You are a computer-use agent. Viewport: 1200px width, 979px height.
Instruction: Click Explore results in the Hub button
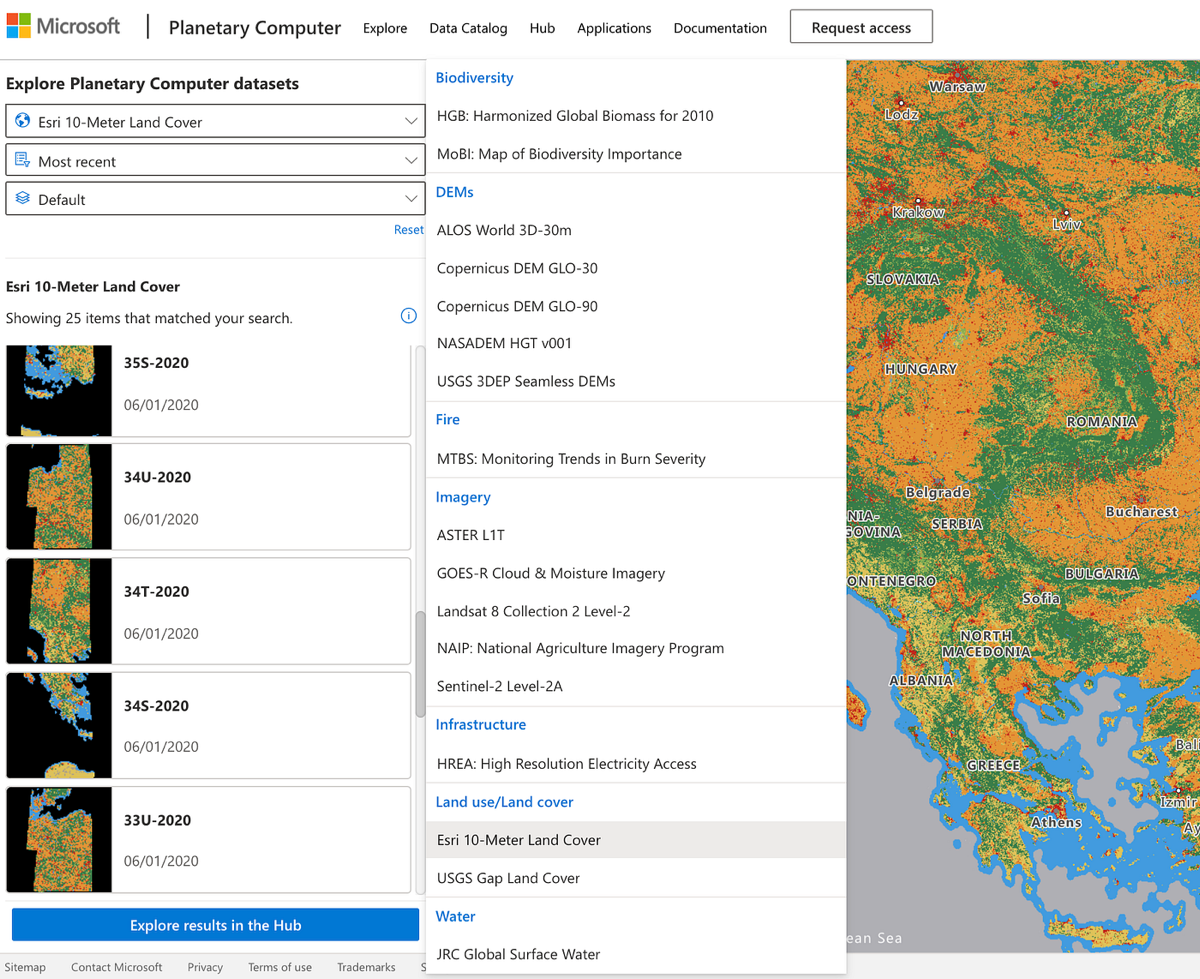click(x=215, y=924)
